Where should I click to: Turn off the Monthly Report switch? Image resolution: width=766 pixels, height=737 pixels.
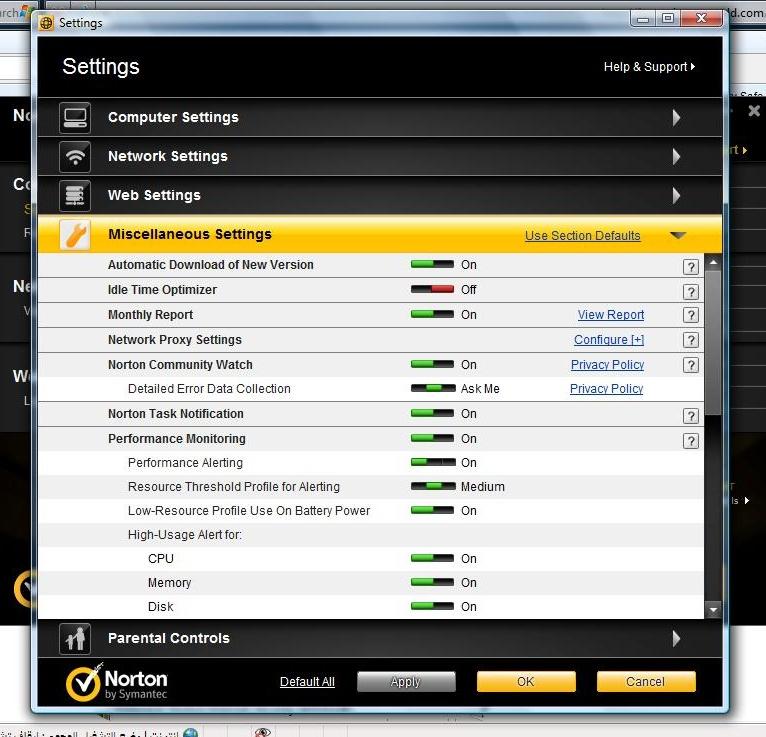click(432, 315)
